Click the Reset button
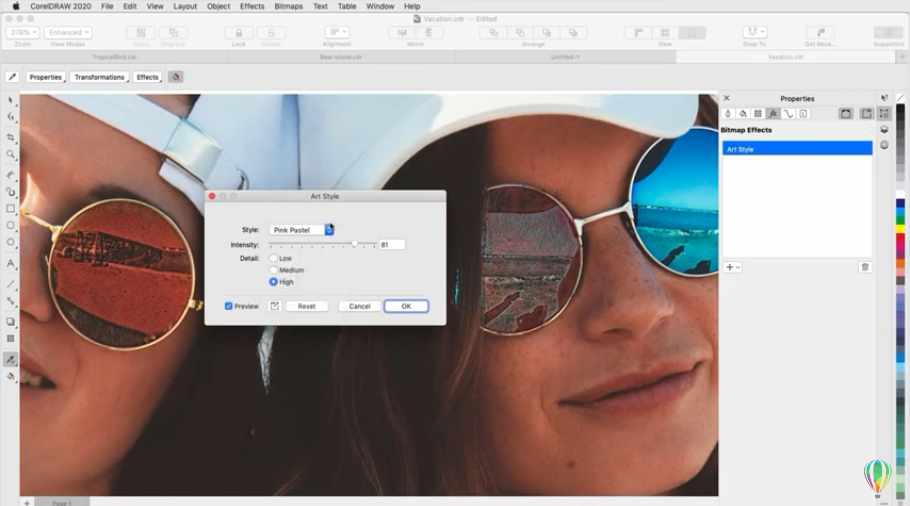 pos(307,306)
